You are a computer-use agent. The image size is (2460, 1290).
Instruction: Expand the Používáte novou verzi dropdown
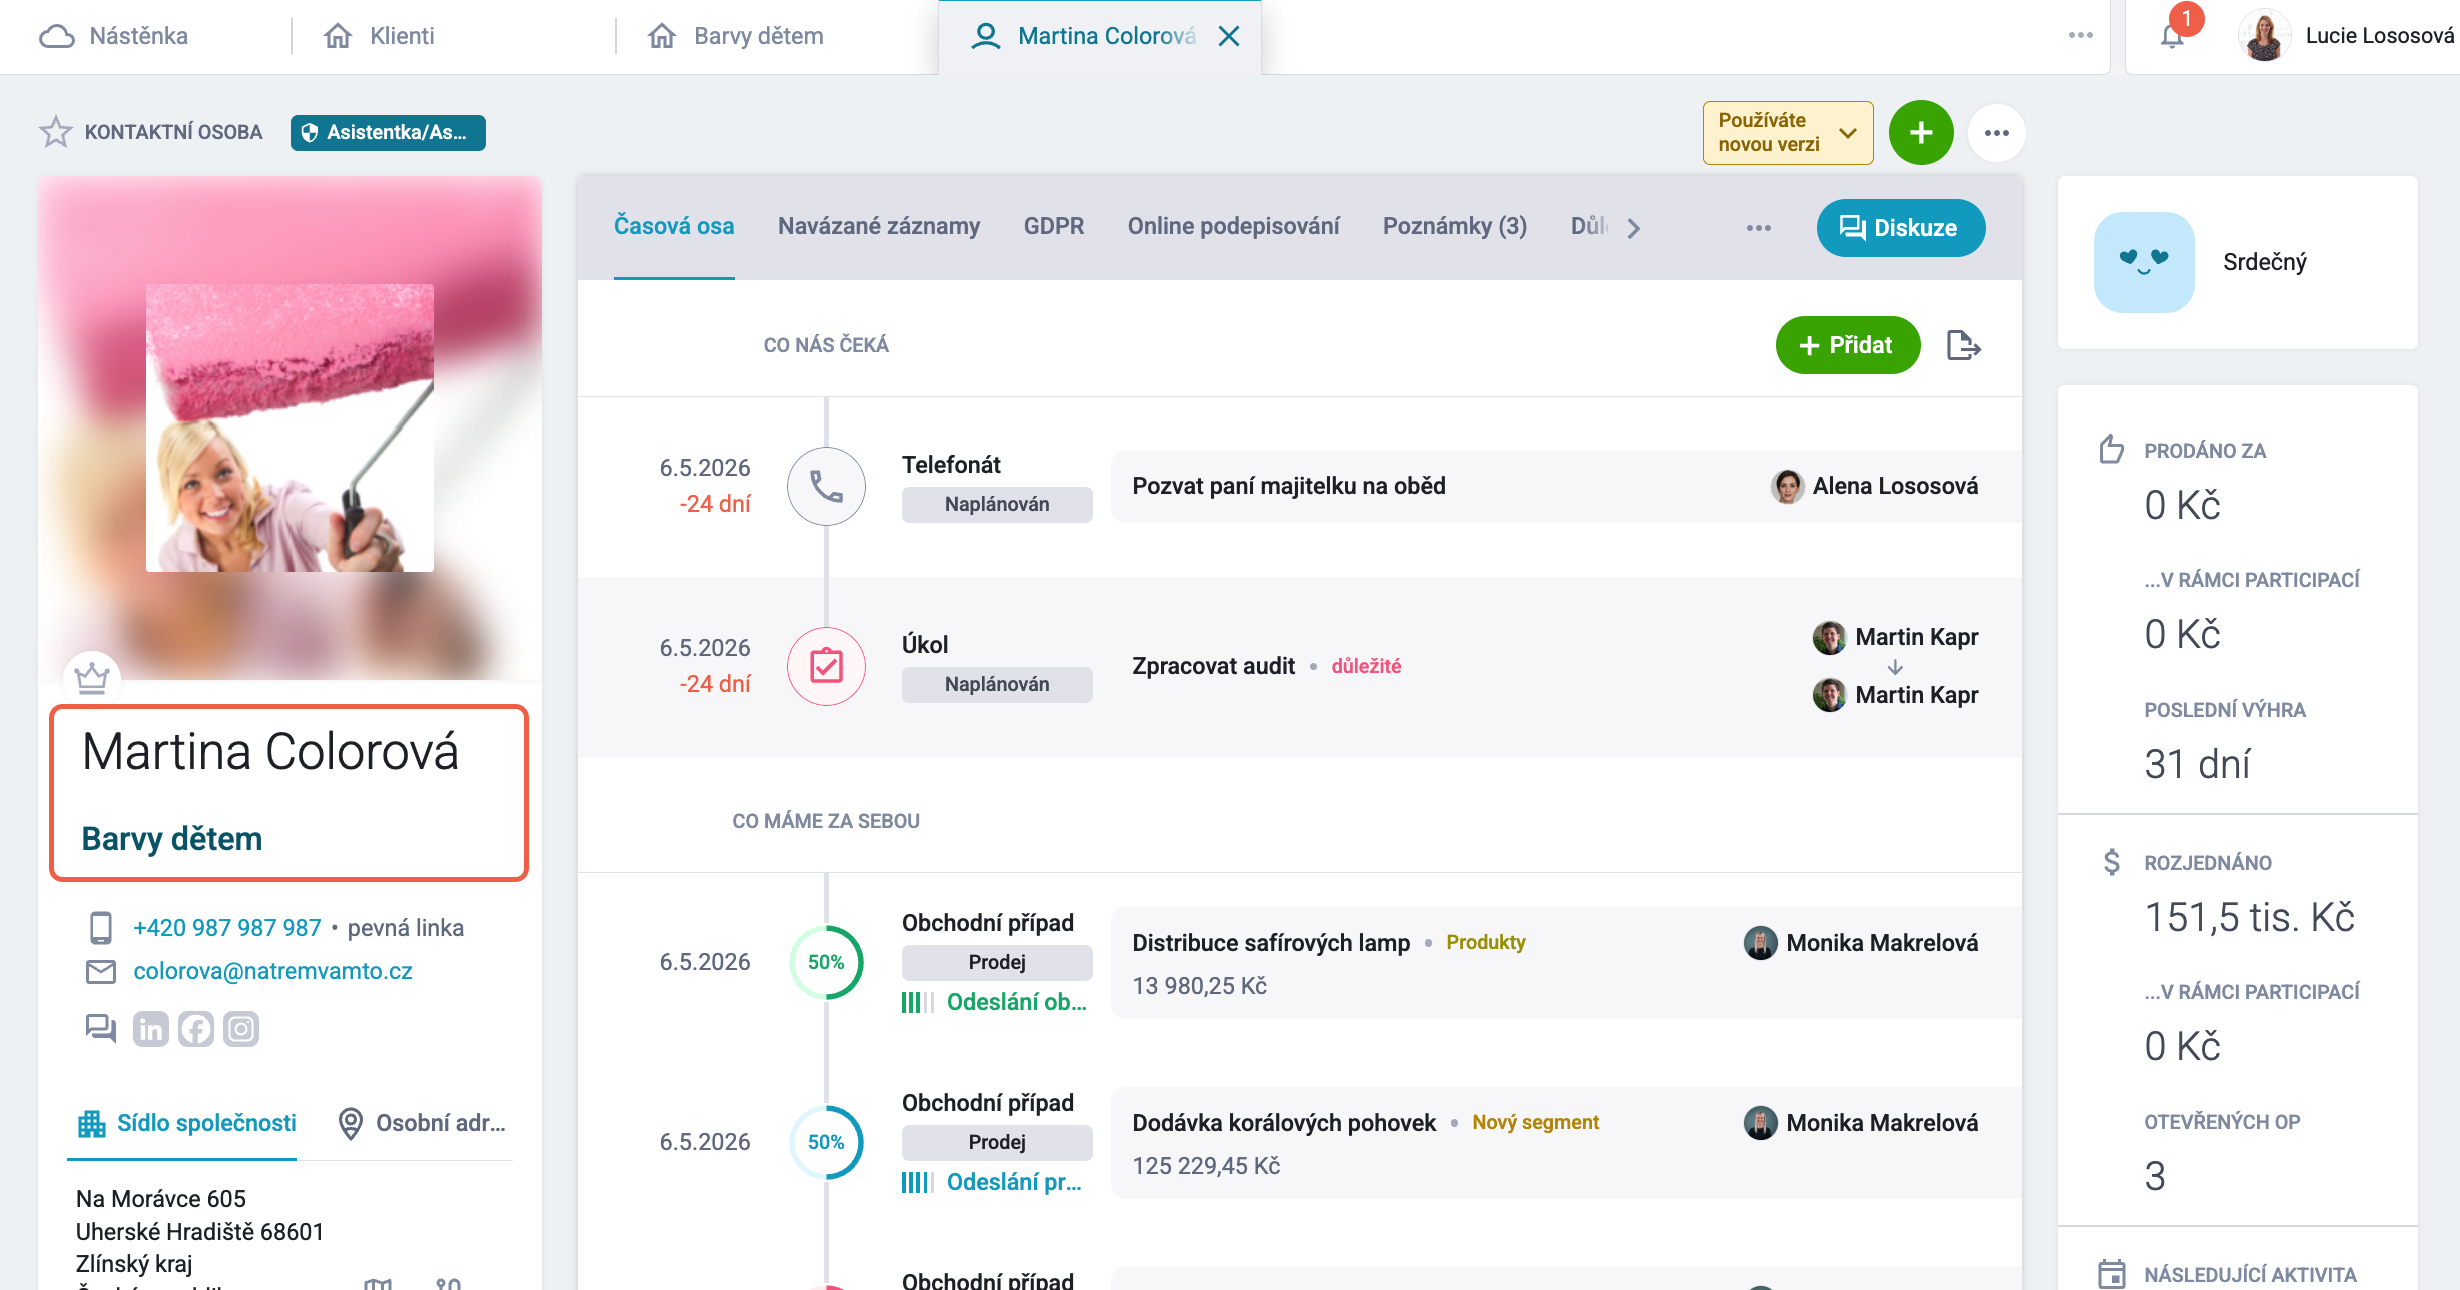pos(1788,133)
